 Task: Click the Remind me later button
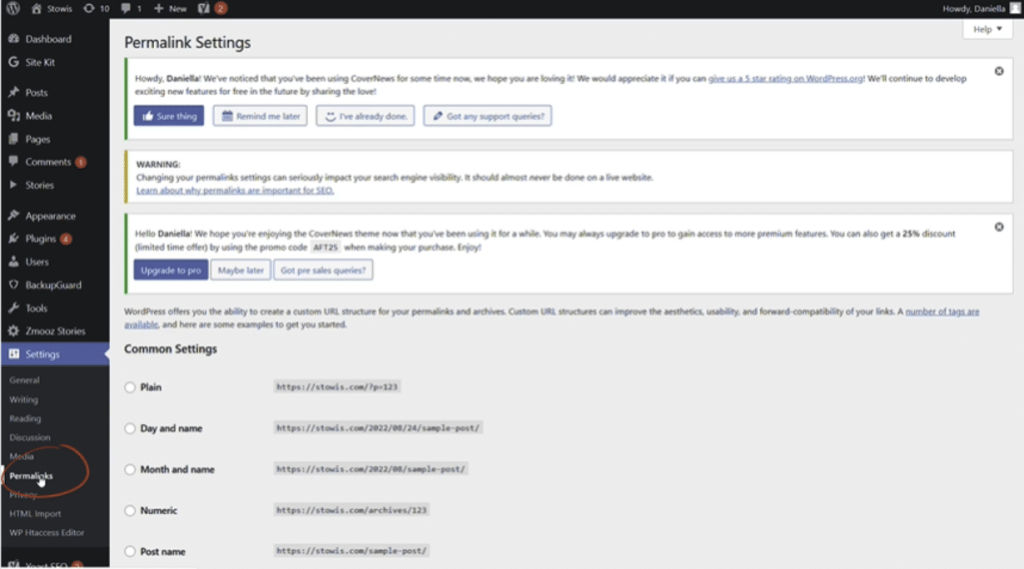pyautogui.click(x=260, y=116)
